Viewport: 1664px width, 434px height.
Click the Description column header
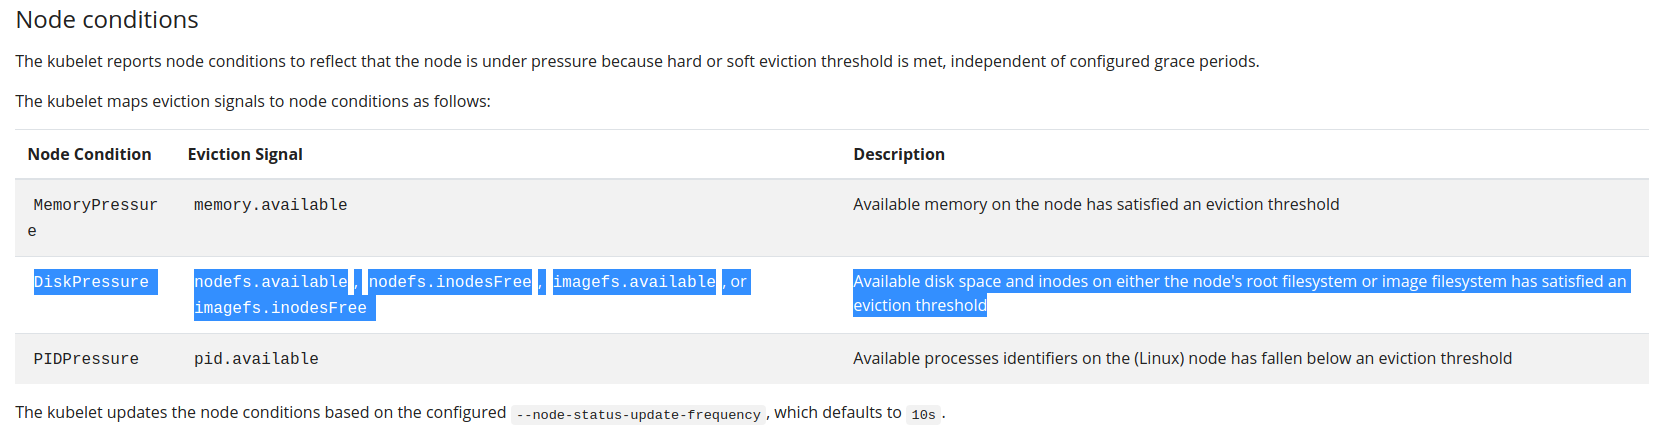898,154
